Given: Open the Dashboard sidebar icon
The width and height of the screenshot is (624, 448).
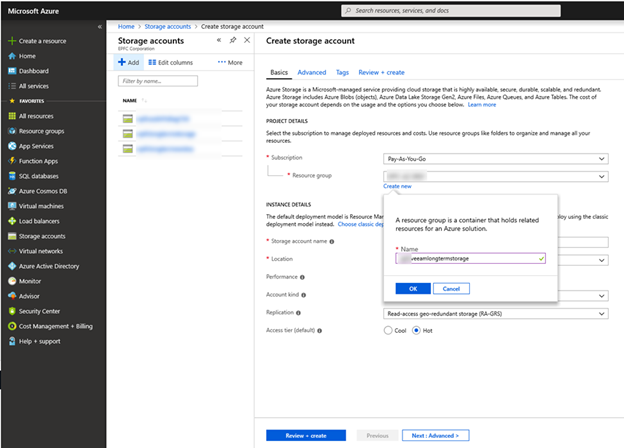Looking at the screenshot, I should (x=12, y=71).
